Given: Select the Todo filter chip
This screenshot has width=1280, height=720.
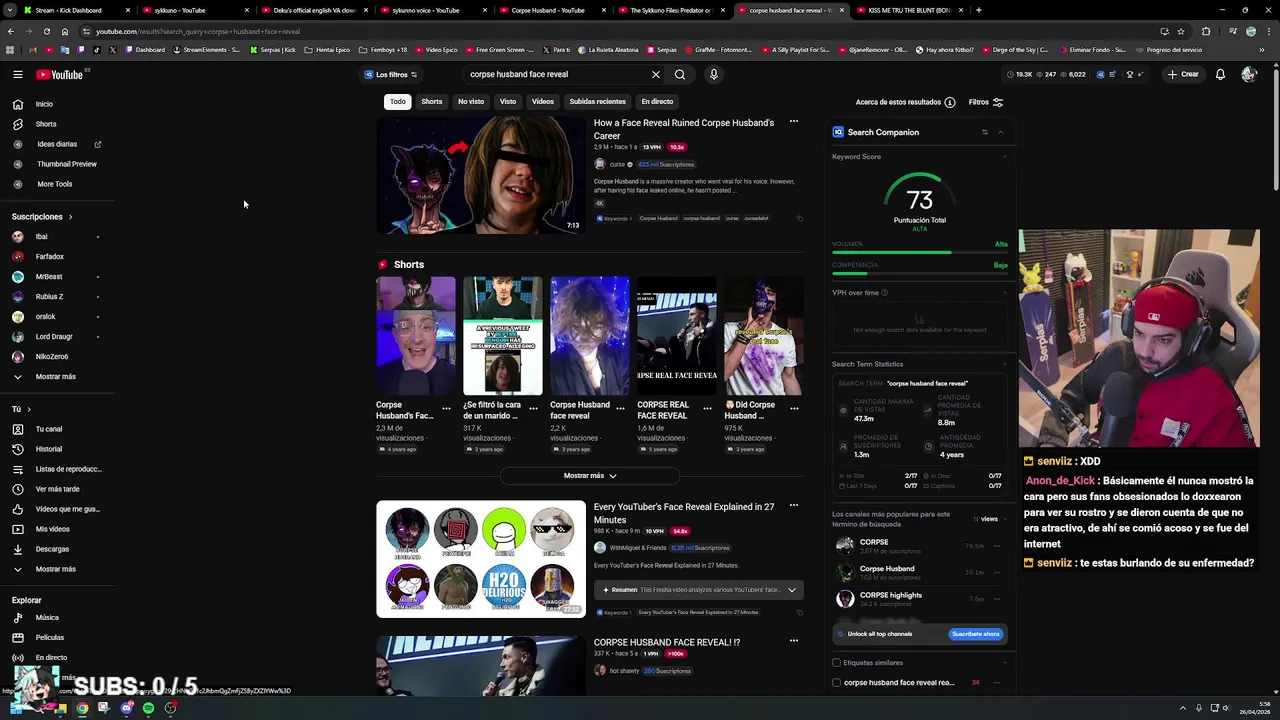Looking at the screenshot, I should coord(398,101).
